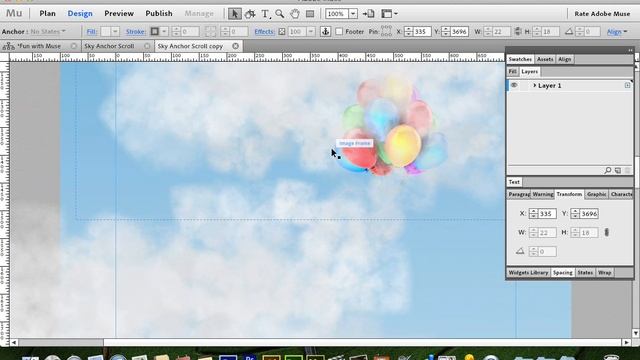This screenshot has width=640, height=360.
Task: Open the Fill color dropdown
Action: (115, 31)
